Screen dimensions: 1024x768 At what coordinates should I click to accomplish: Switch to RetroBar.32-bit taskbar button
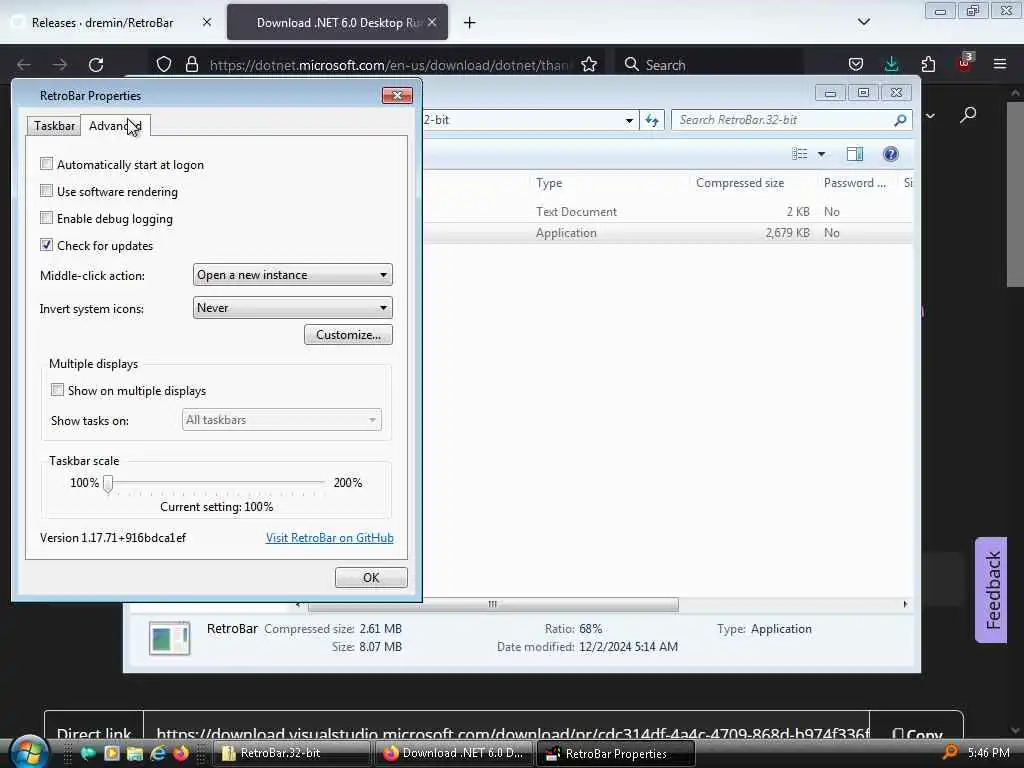pyautogui.click(x=292, y=753)
